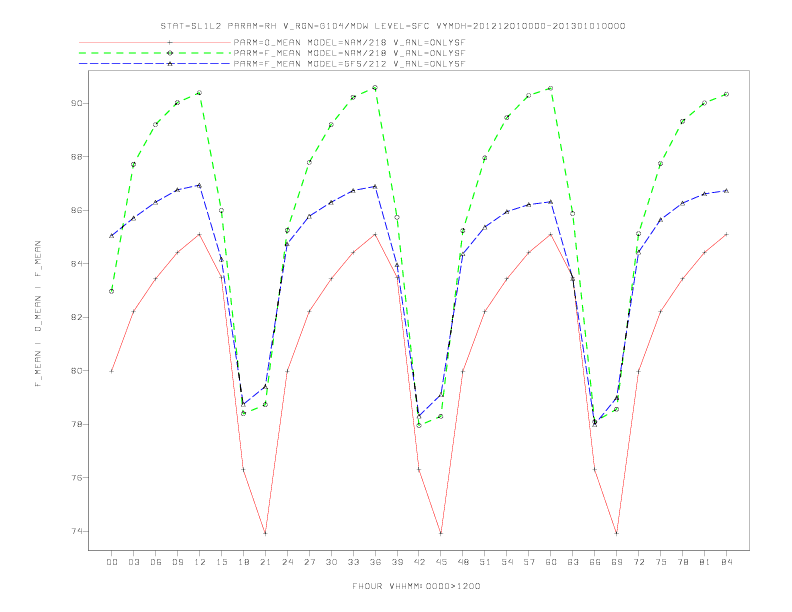Click y-axis tick value 88
Viewport: 792px width, 612px height.
[77, 157]
